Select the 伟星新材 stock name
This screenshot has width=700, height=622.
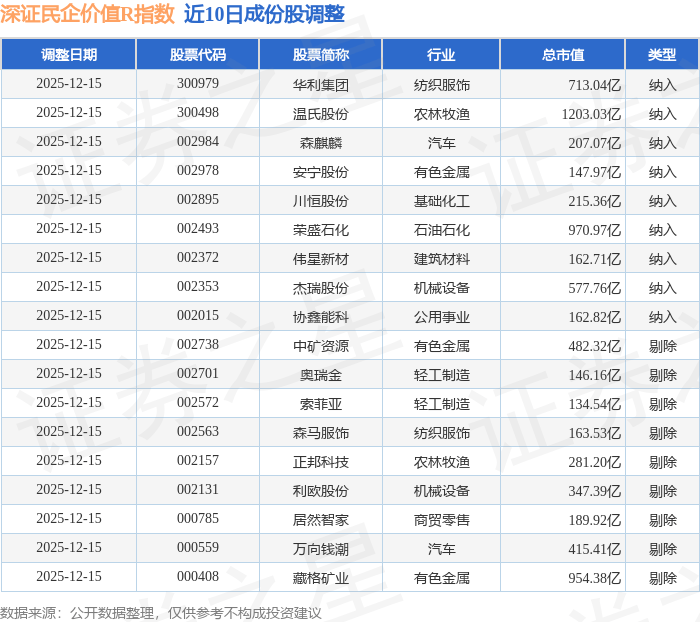tap(321, 258)
